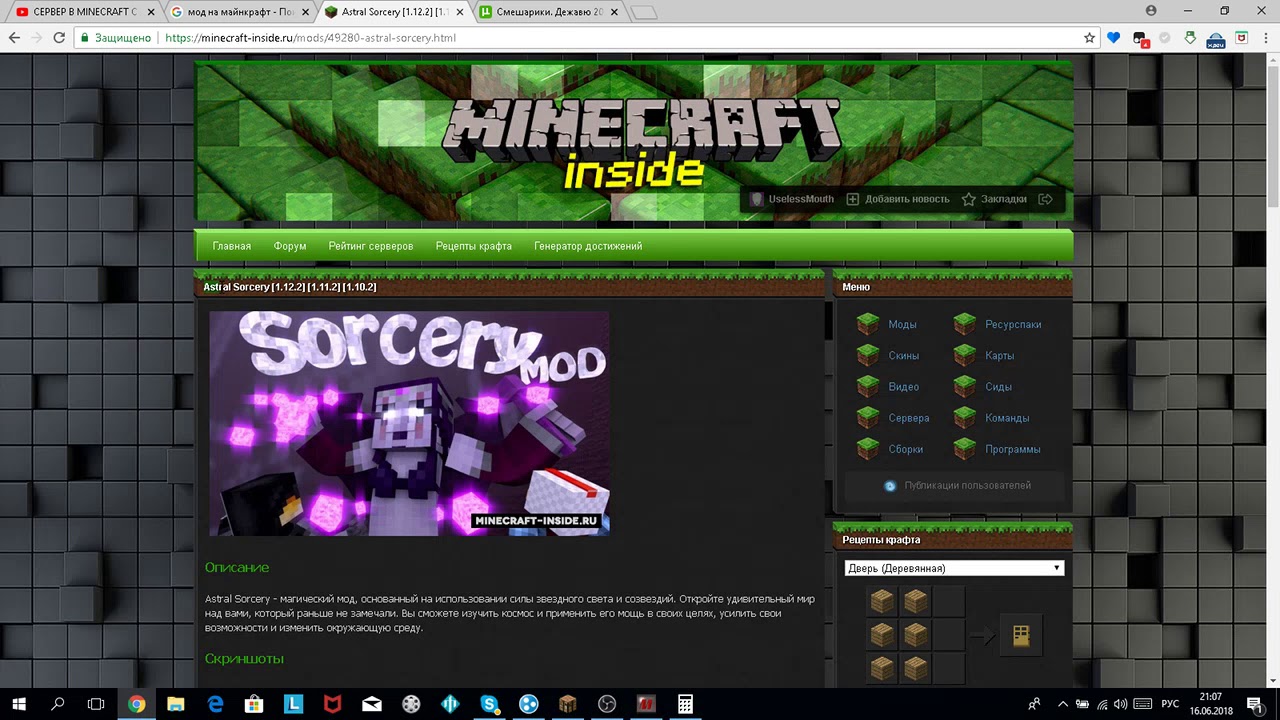Click the Astral Sorcery [1.12.2] article title
This screenshot has width=1280, height=720.
tap(290, 287)
